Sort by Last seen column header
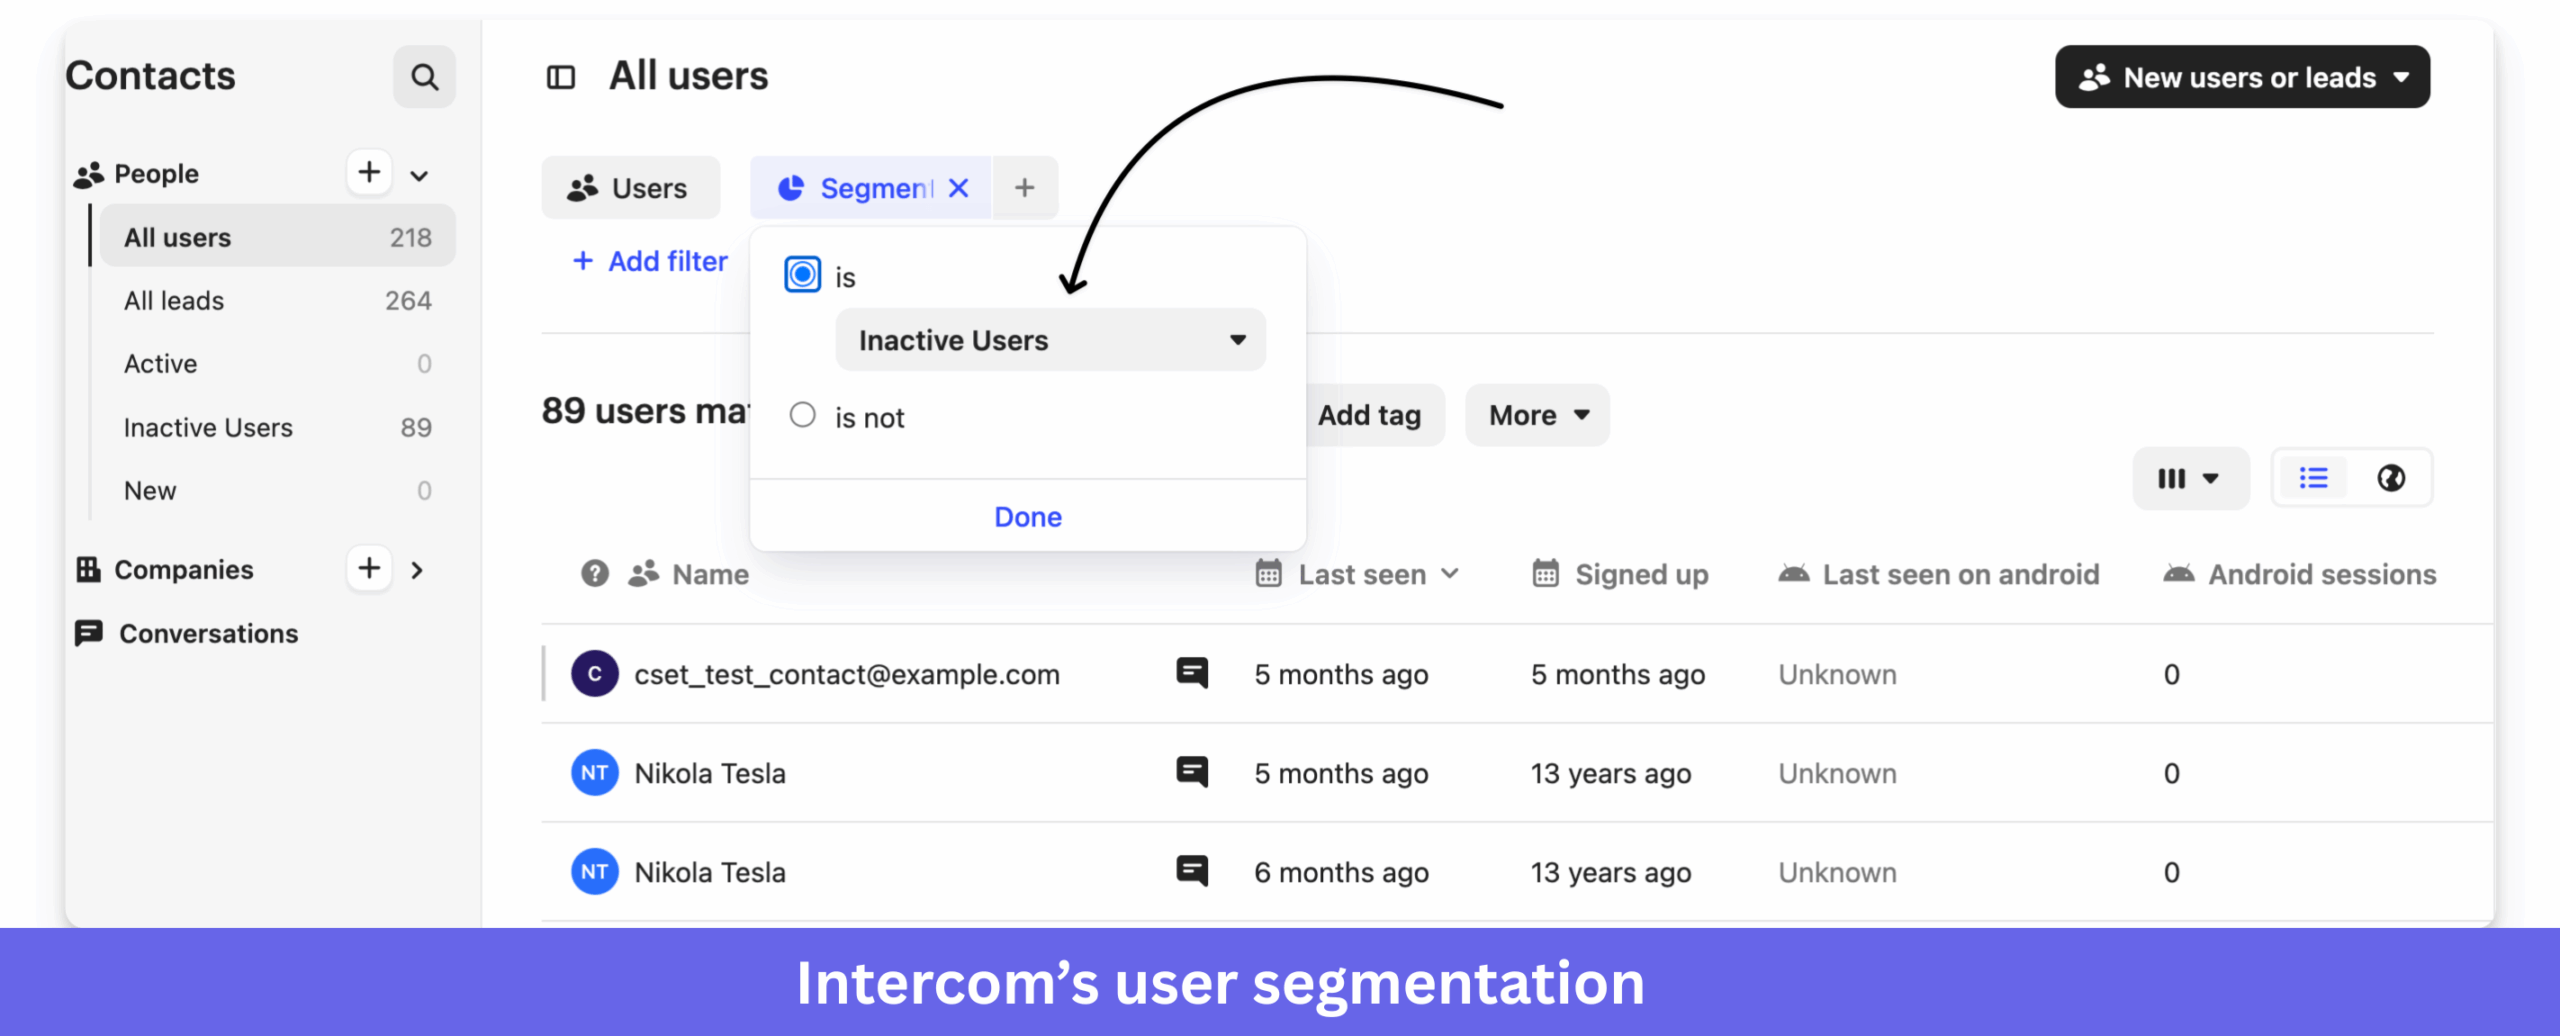 (x=1362, y=573)
